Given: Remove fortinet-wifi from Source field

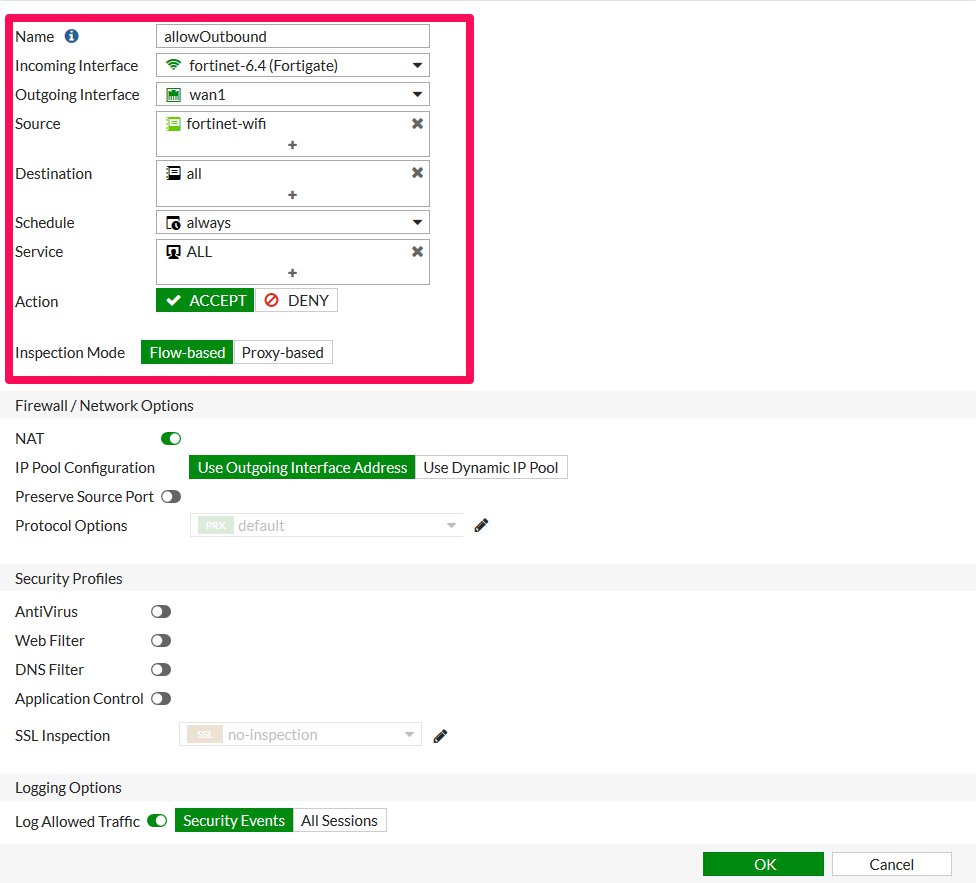Looking at the screenshot, I should (x=417, y=123).
